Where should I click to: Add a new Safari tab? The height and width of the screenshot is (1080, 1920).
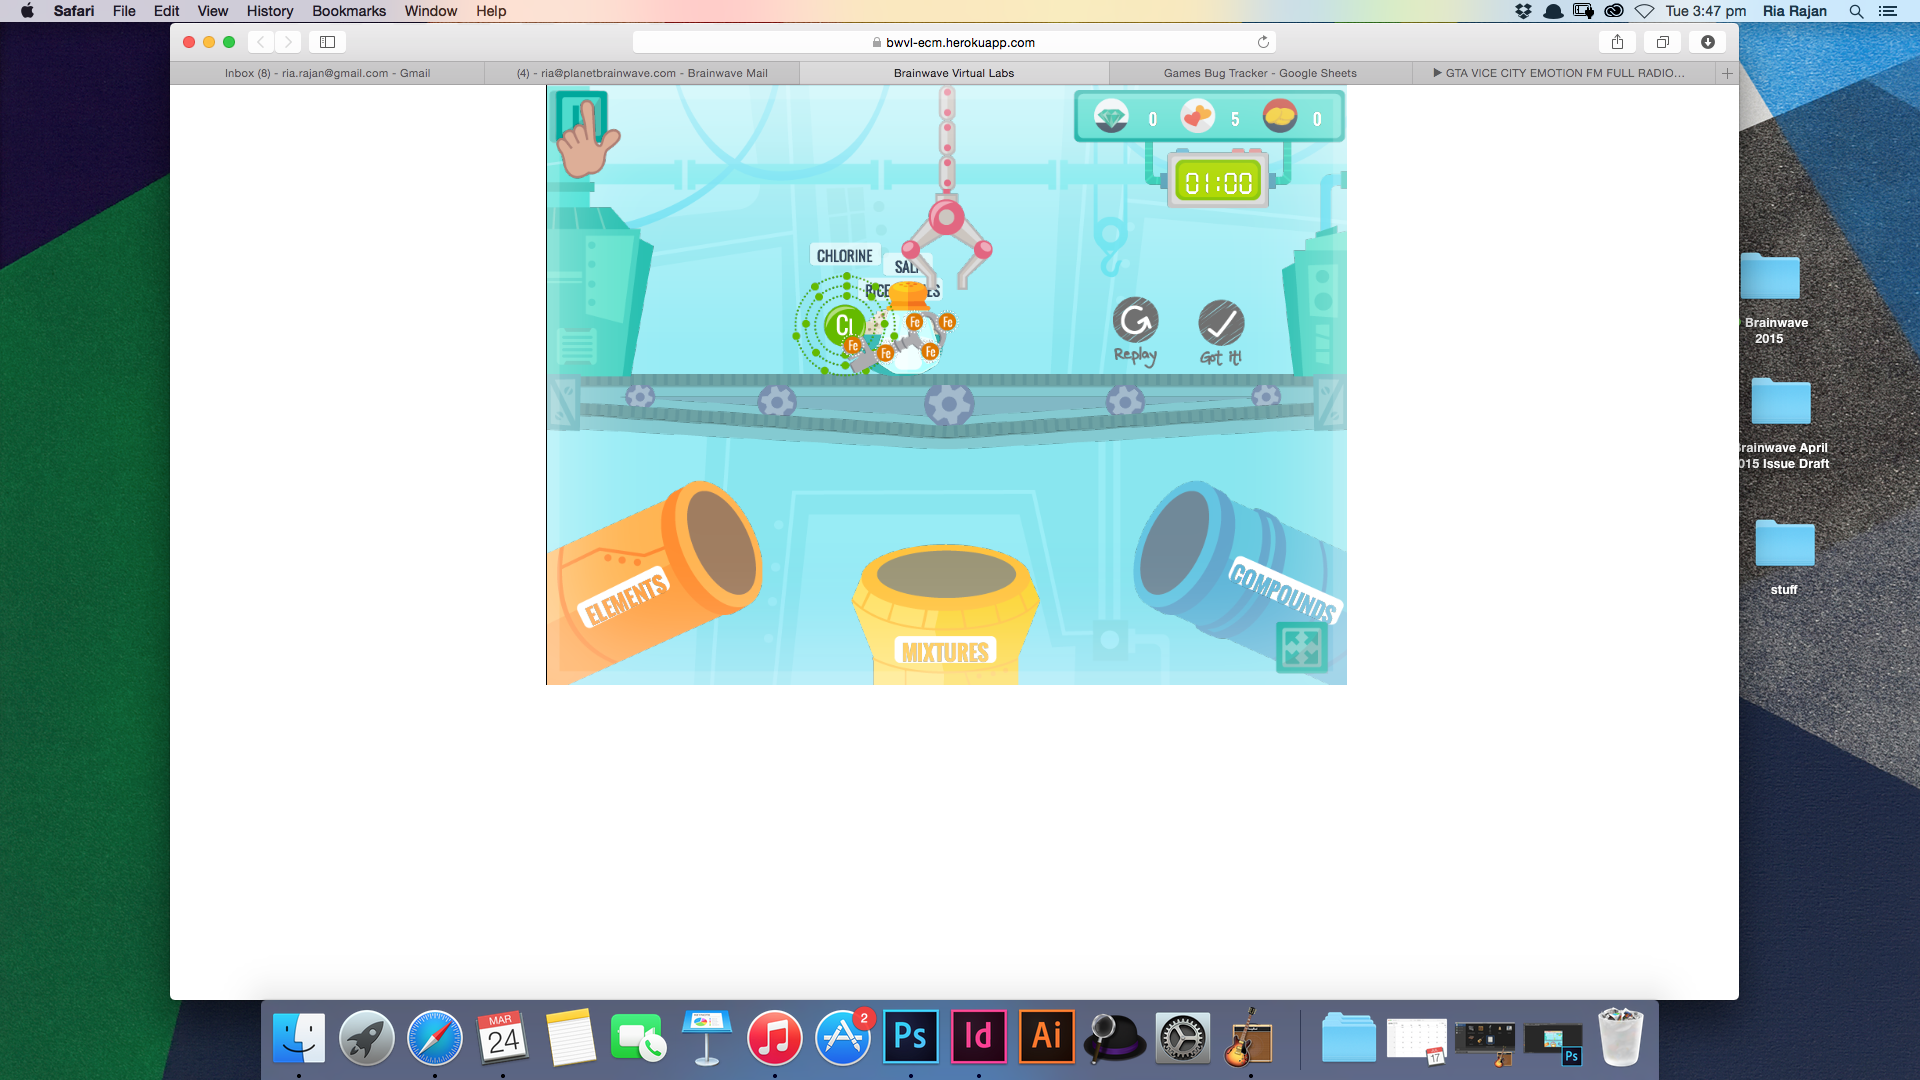pyautogui.click(x=1727, y=73)
